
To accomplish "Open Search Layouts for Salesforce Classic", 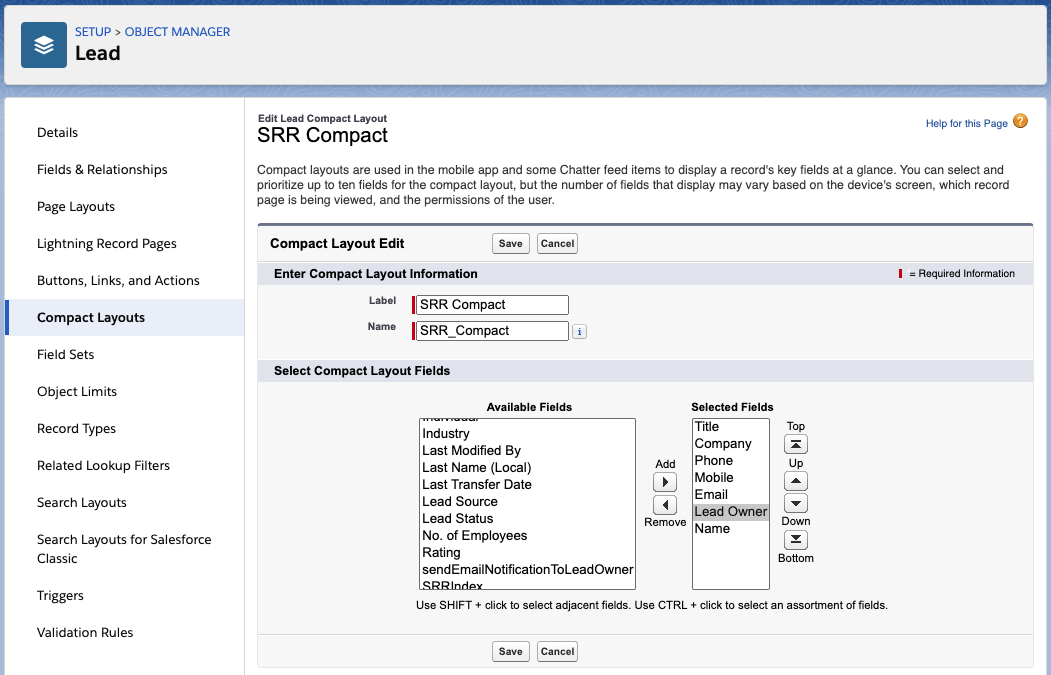I will point(124,549).
